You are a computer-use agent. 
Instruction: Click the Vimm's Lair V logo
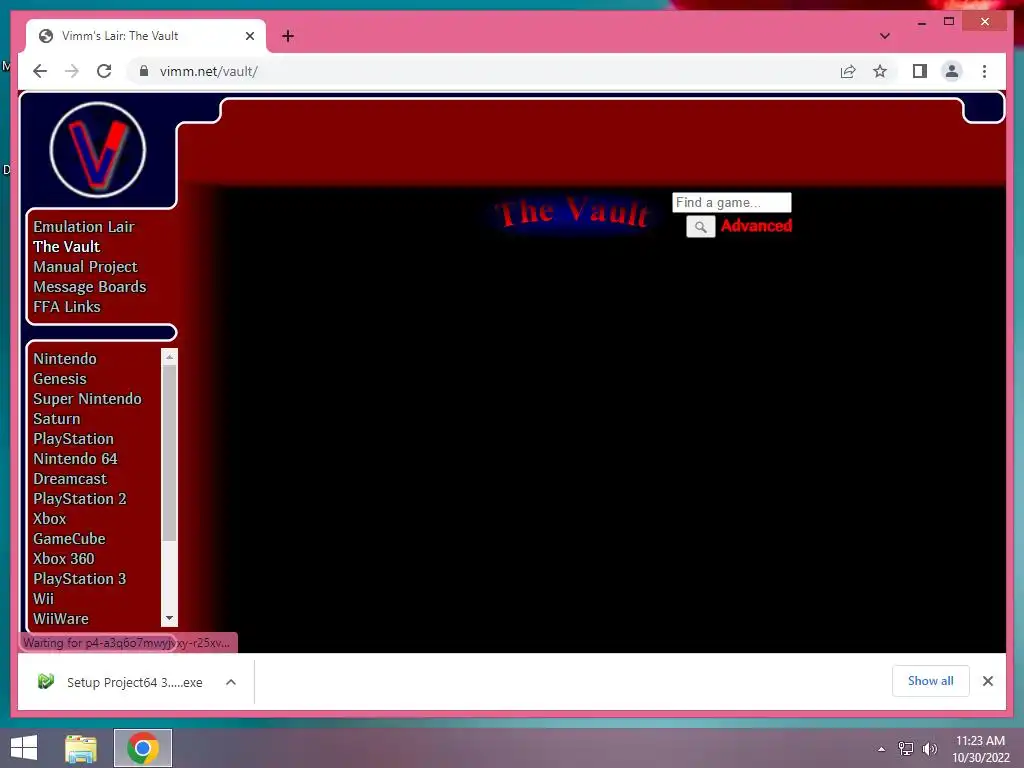(97, 150)
